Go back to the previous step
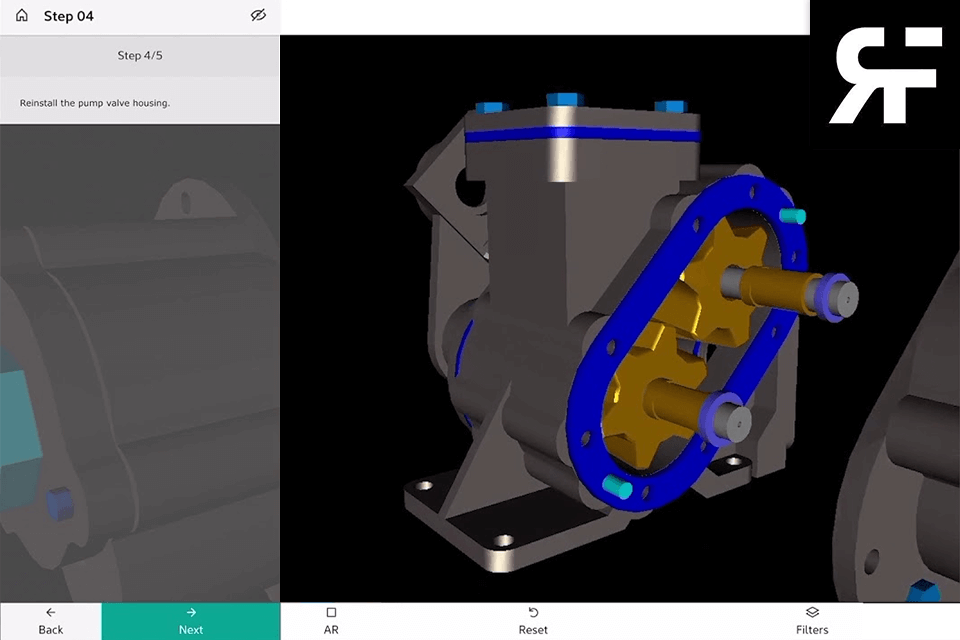 point(51,621)
